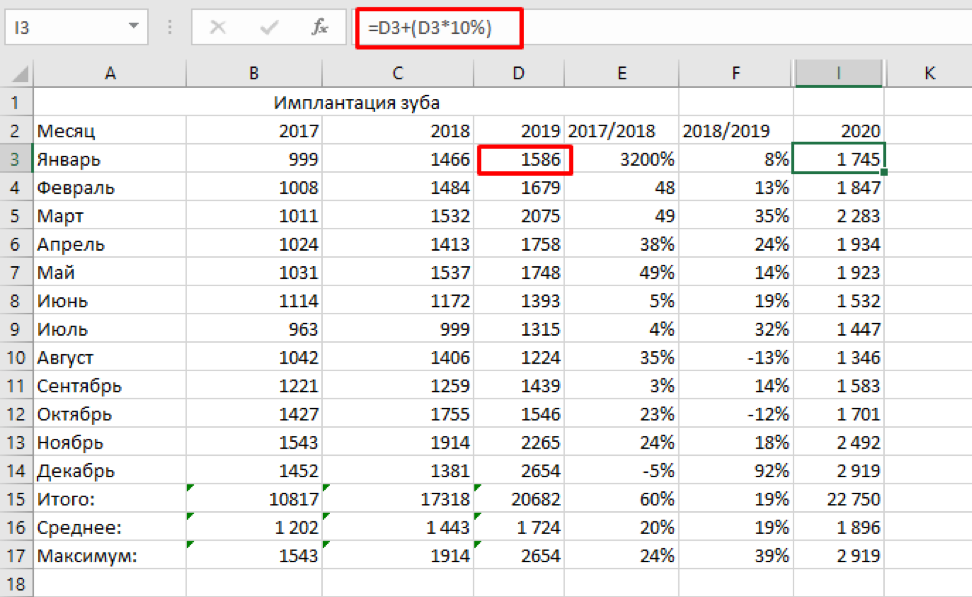Click the 'Ноябрь' month cell

point(110,443)
